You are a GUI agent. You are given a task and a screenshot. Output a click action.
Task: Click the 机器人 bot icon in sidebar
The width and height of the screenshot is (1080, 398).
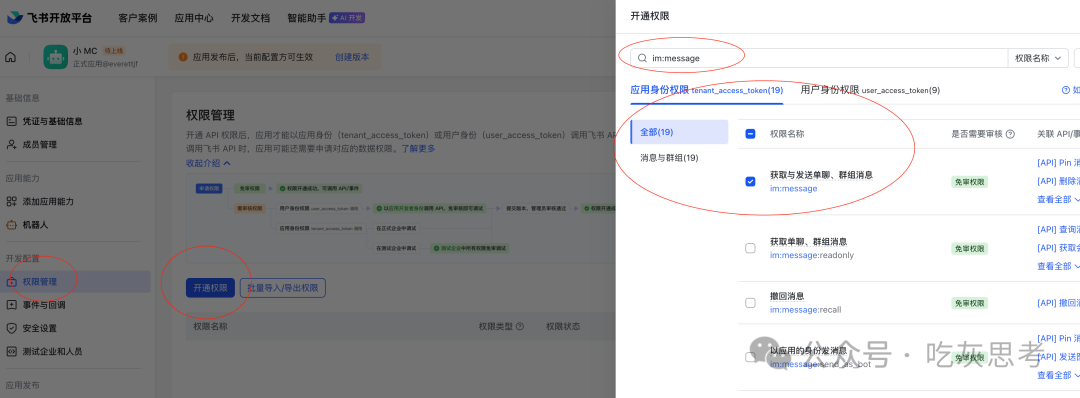pos(11,224)
